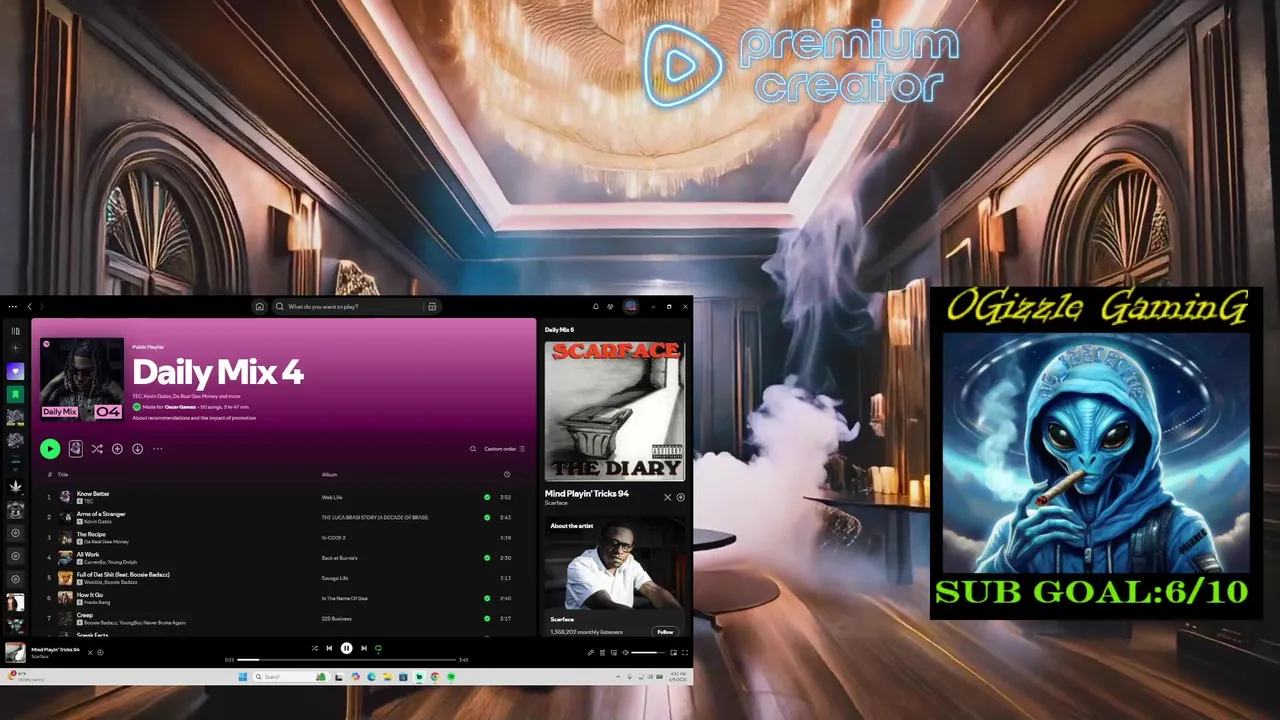Follow the artist Scarface
The height and width of the screenshot is (720, 1280).
click(665, 632)
